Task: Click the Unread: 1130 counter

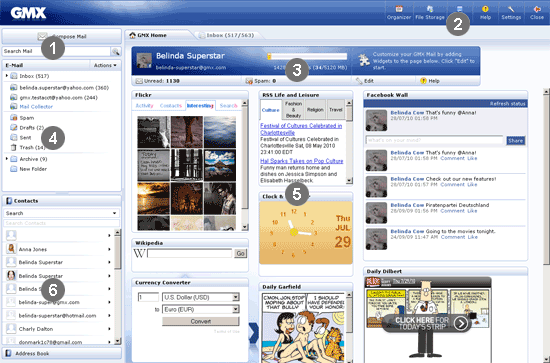Action: point(157,81)
